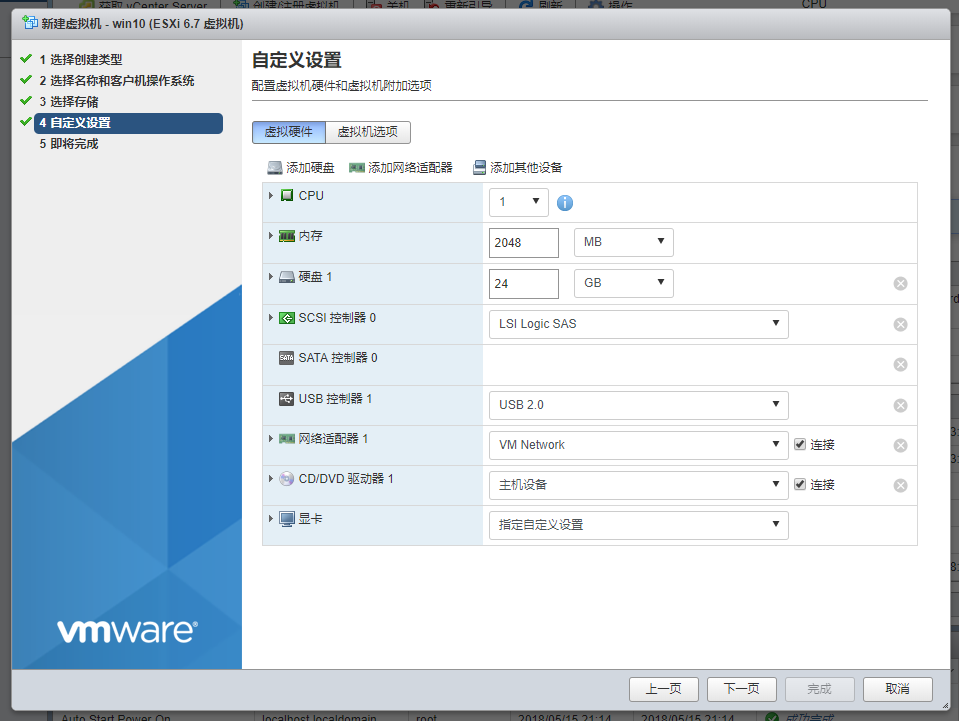959x721 pixels.
Task: Click the 添加网络适配器 link
Action: (401, 168)
